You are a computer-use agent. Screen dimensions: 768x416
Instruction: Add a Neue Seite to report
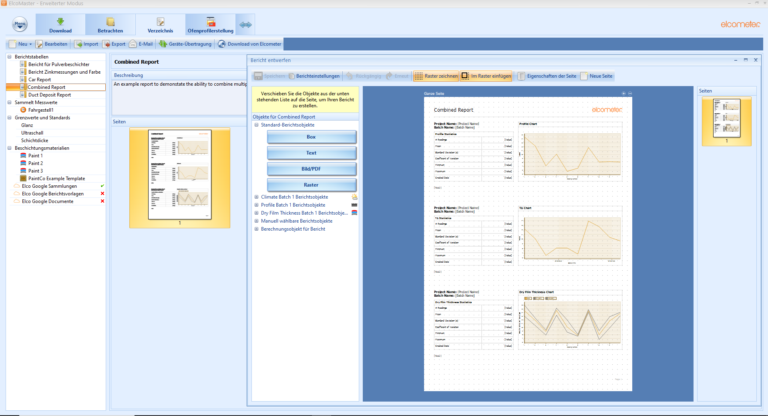(587, 76)
